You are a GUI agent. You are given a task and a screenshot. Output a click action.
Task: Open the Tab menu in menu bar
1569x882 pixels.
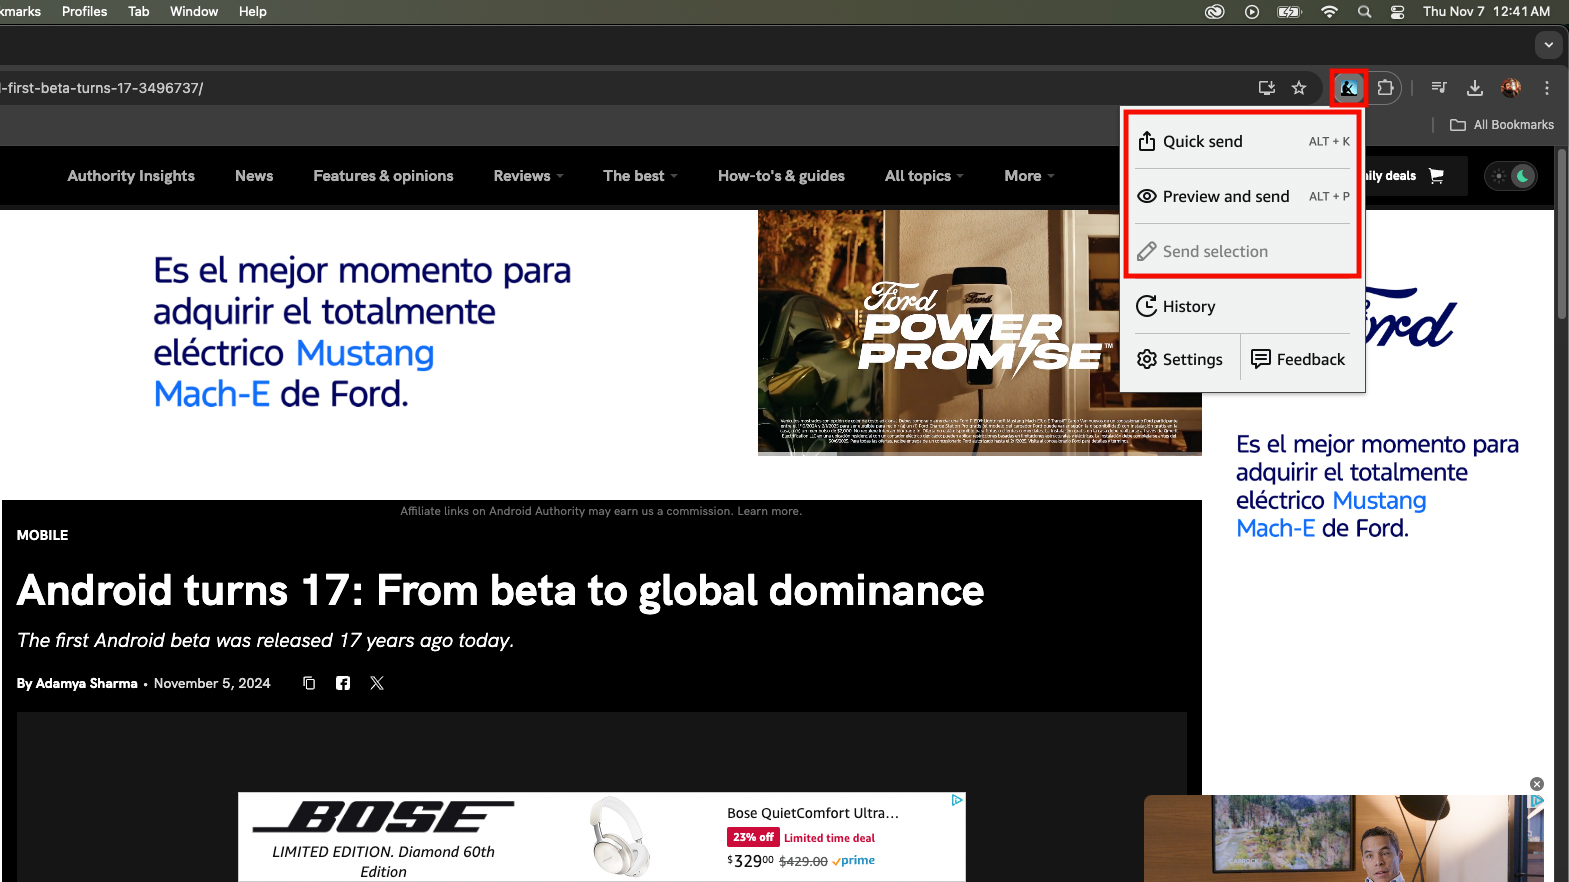[x=139, y=11]
